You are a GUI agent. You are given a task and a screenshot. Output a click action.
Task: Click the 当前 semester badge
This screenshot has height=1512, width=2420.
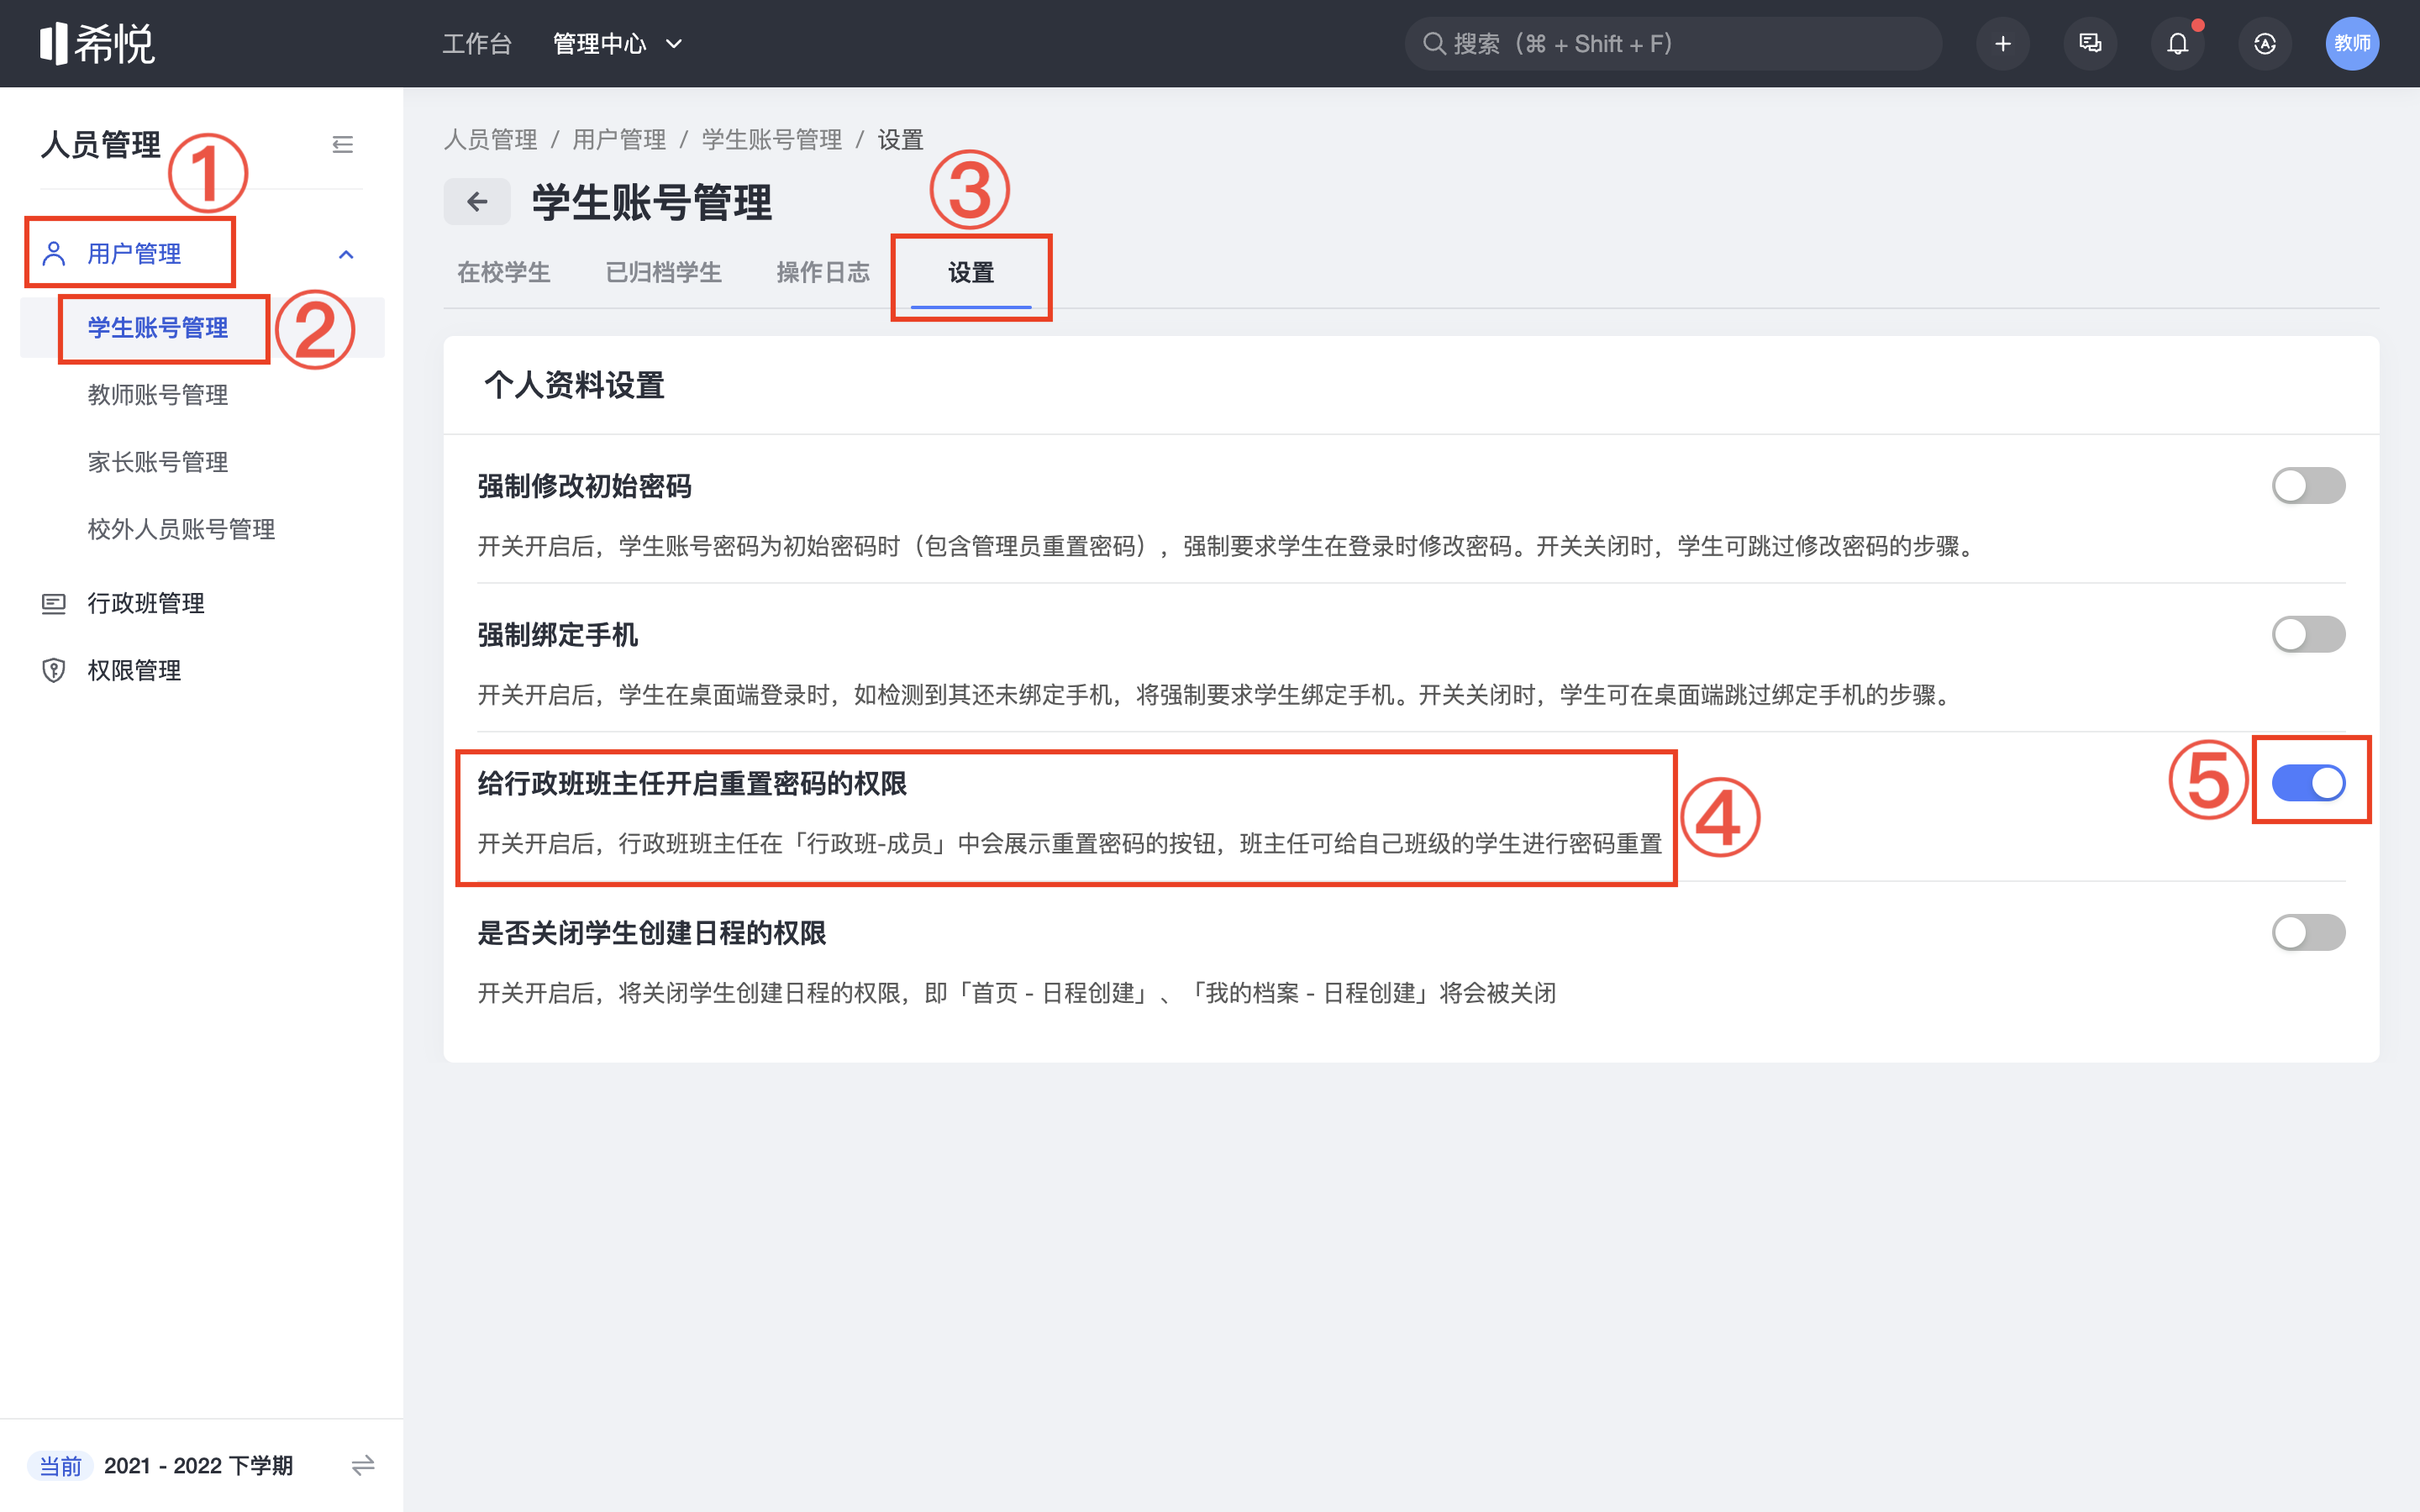coord(60,1465)
